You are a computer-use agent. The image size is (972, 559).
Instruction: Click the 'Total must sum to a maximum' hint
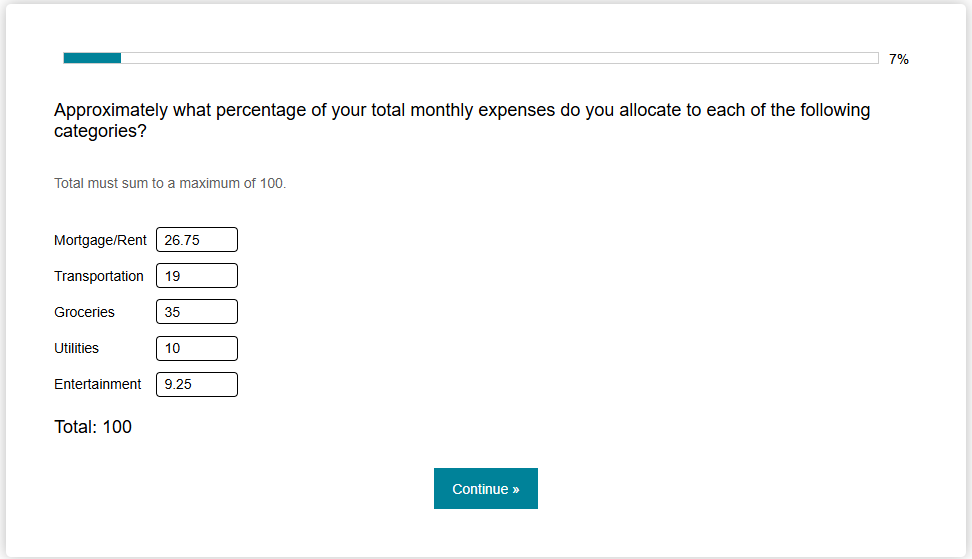(170, 183)
